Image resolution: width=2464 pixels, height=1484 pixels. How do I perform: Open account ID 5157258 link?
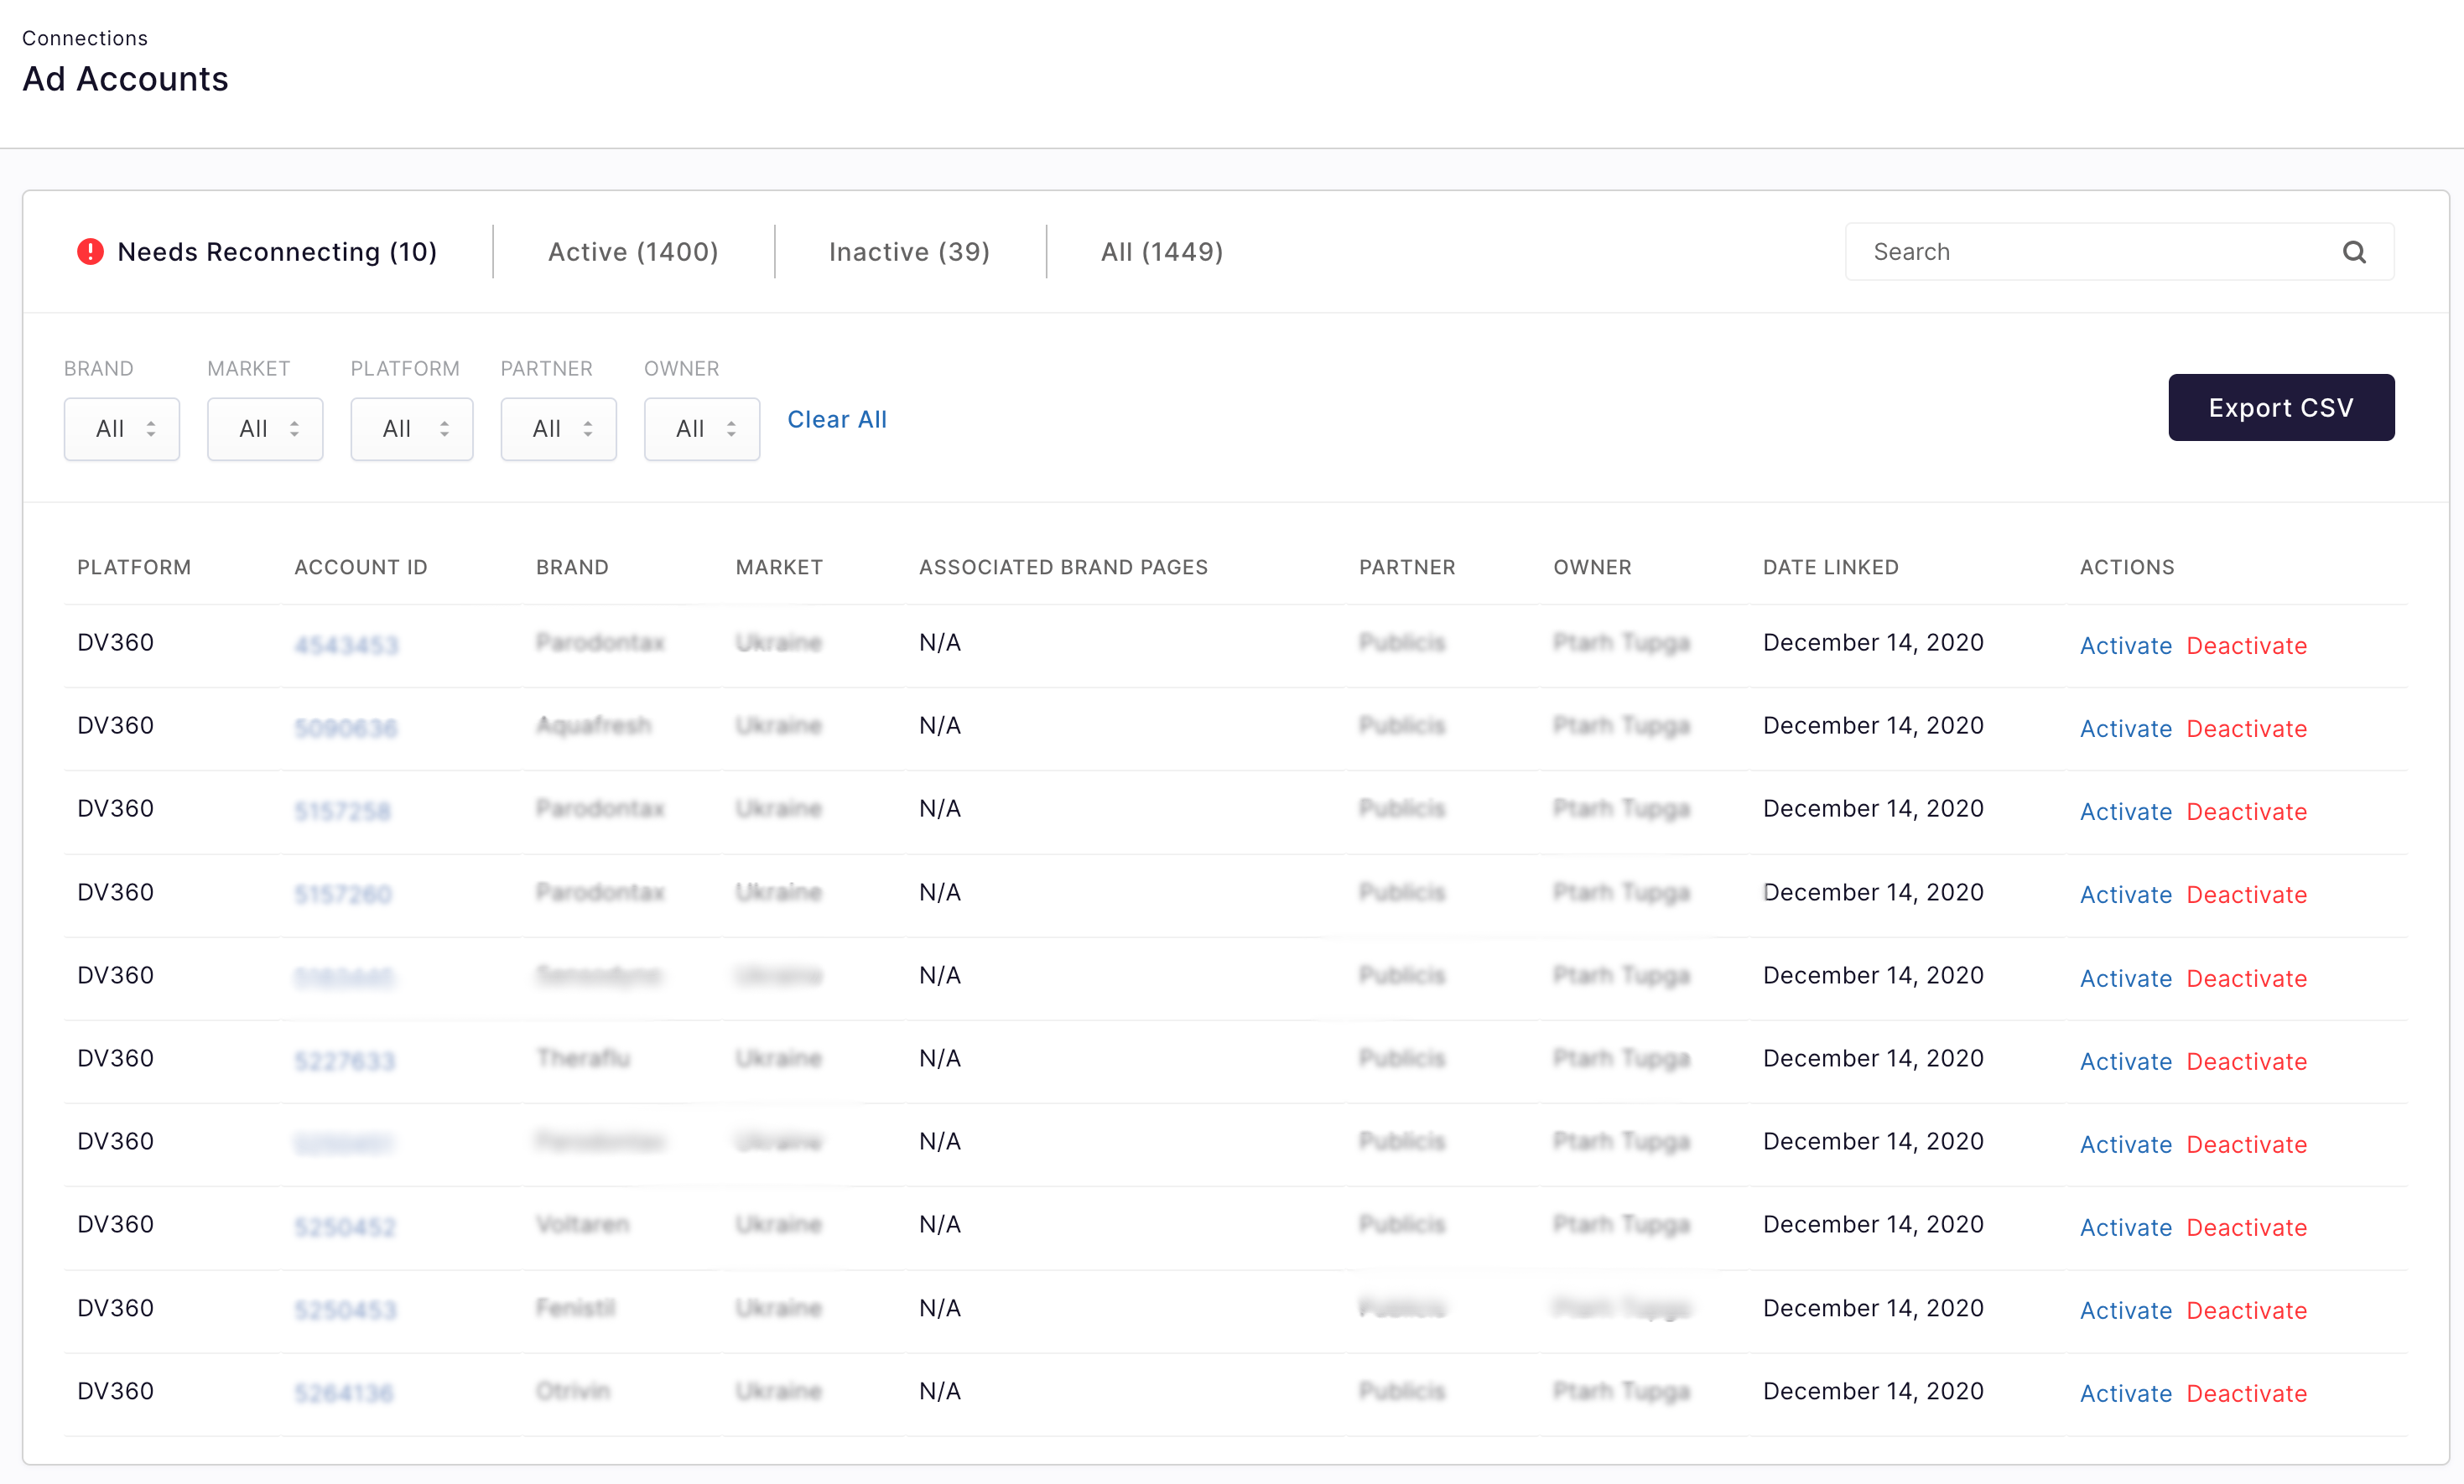pos(342,812)
